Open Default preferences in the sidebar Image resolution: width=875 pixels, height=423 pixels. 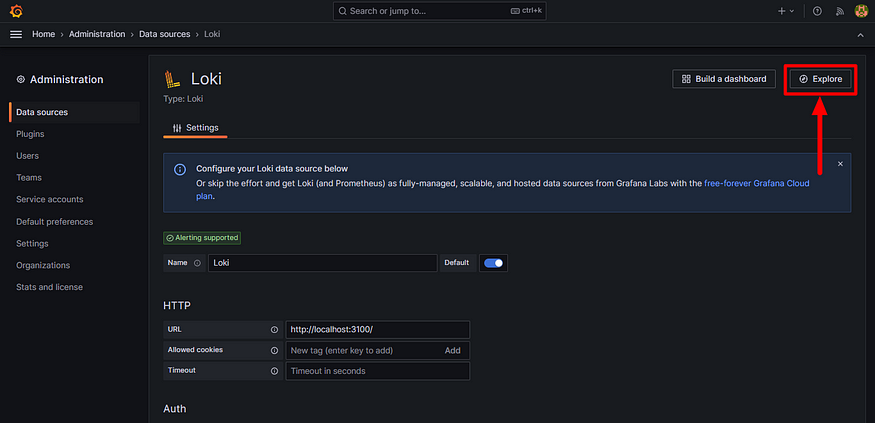(x=55, y=222)
